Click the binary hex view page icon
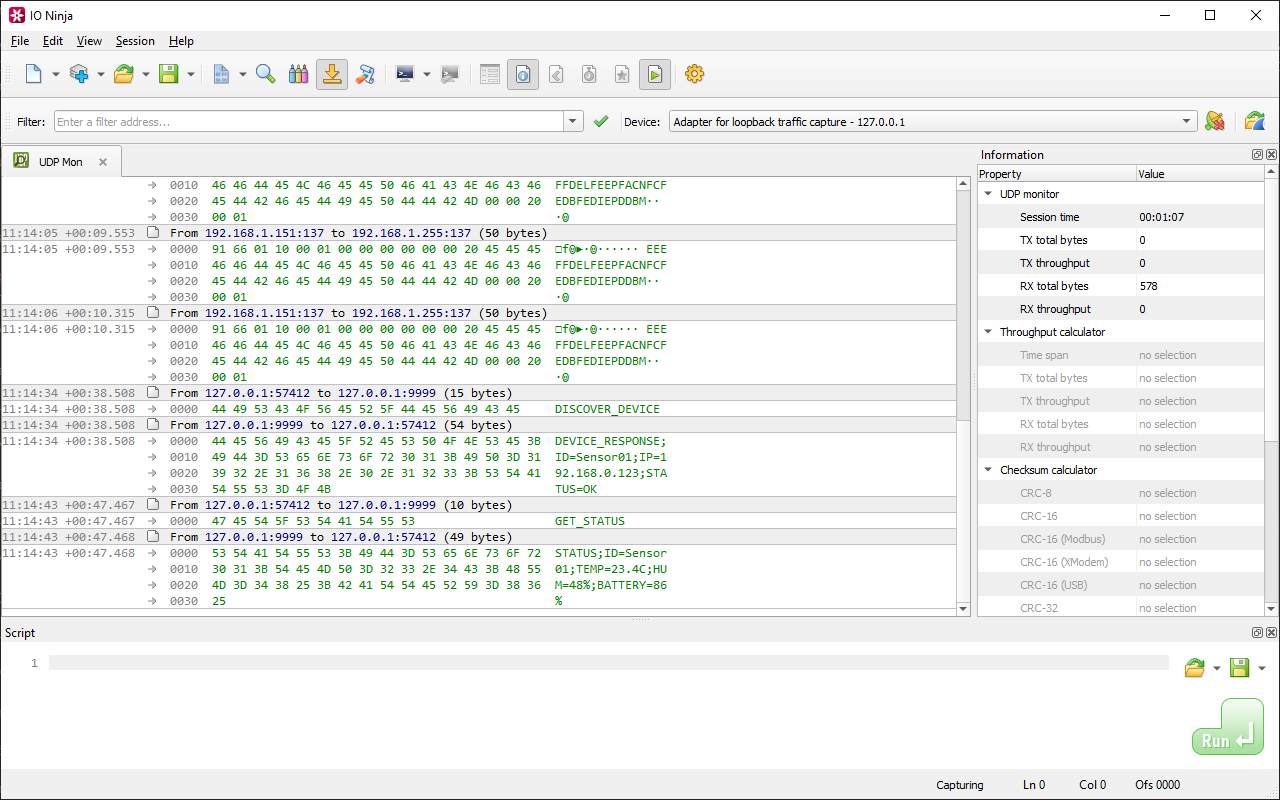 click(x=221, y=74)
